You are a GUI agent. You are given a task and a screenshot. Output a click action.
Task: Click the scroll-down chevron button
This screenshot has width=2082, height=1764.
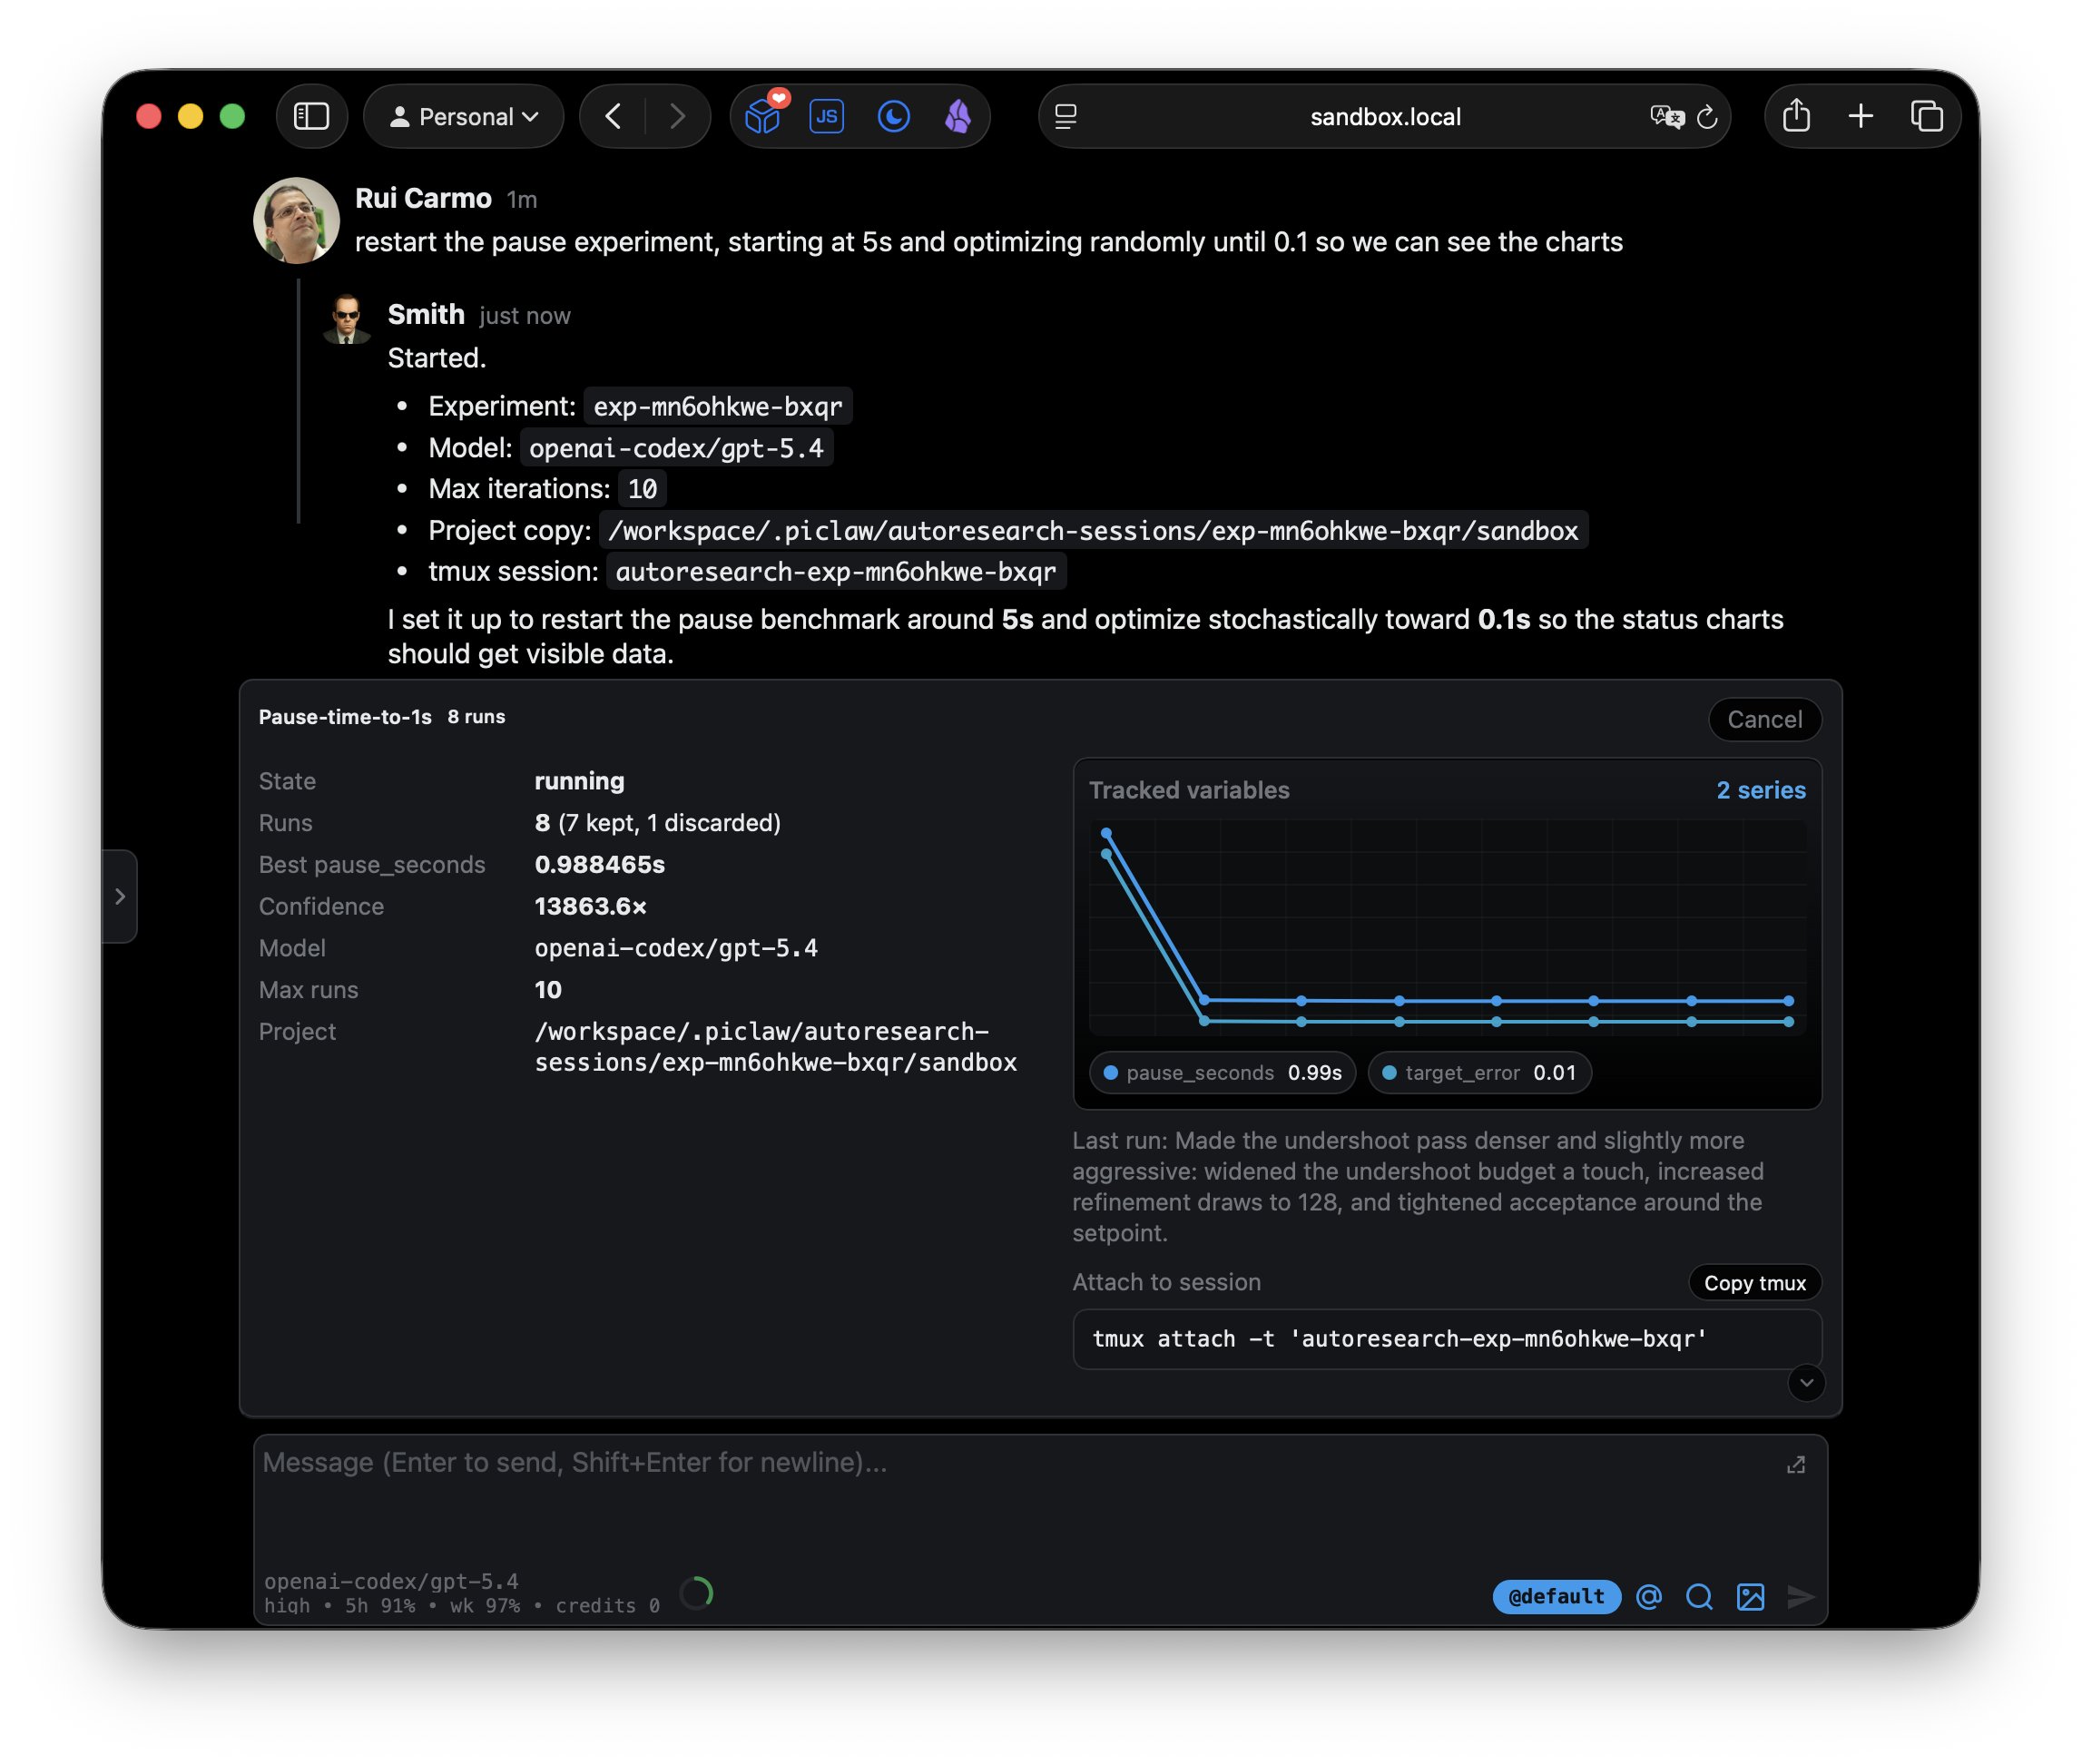click(x=1806, y=1383)
